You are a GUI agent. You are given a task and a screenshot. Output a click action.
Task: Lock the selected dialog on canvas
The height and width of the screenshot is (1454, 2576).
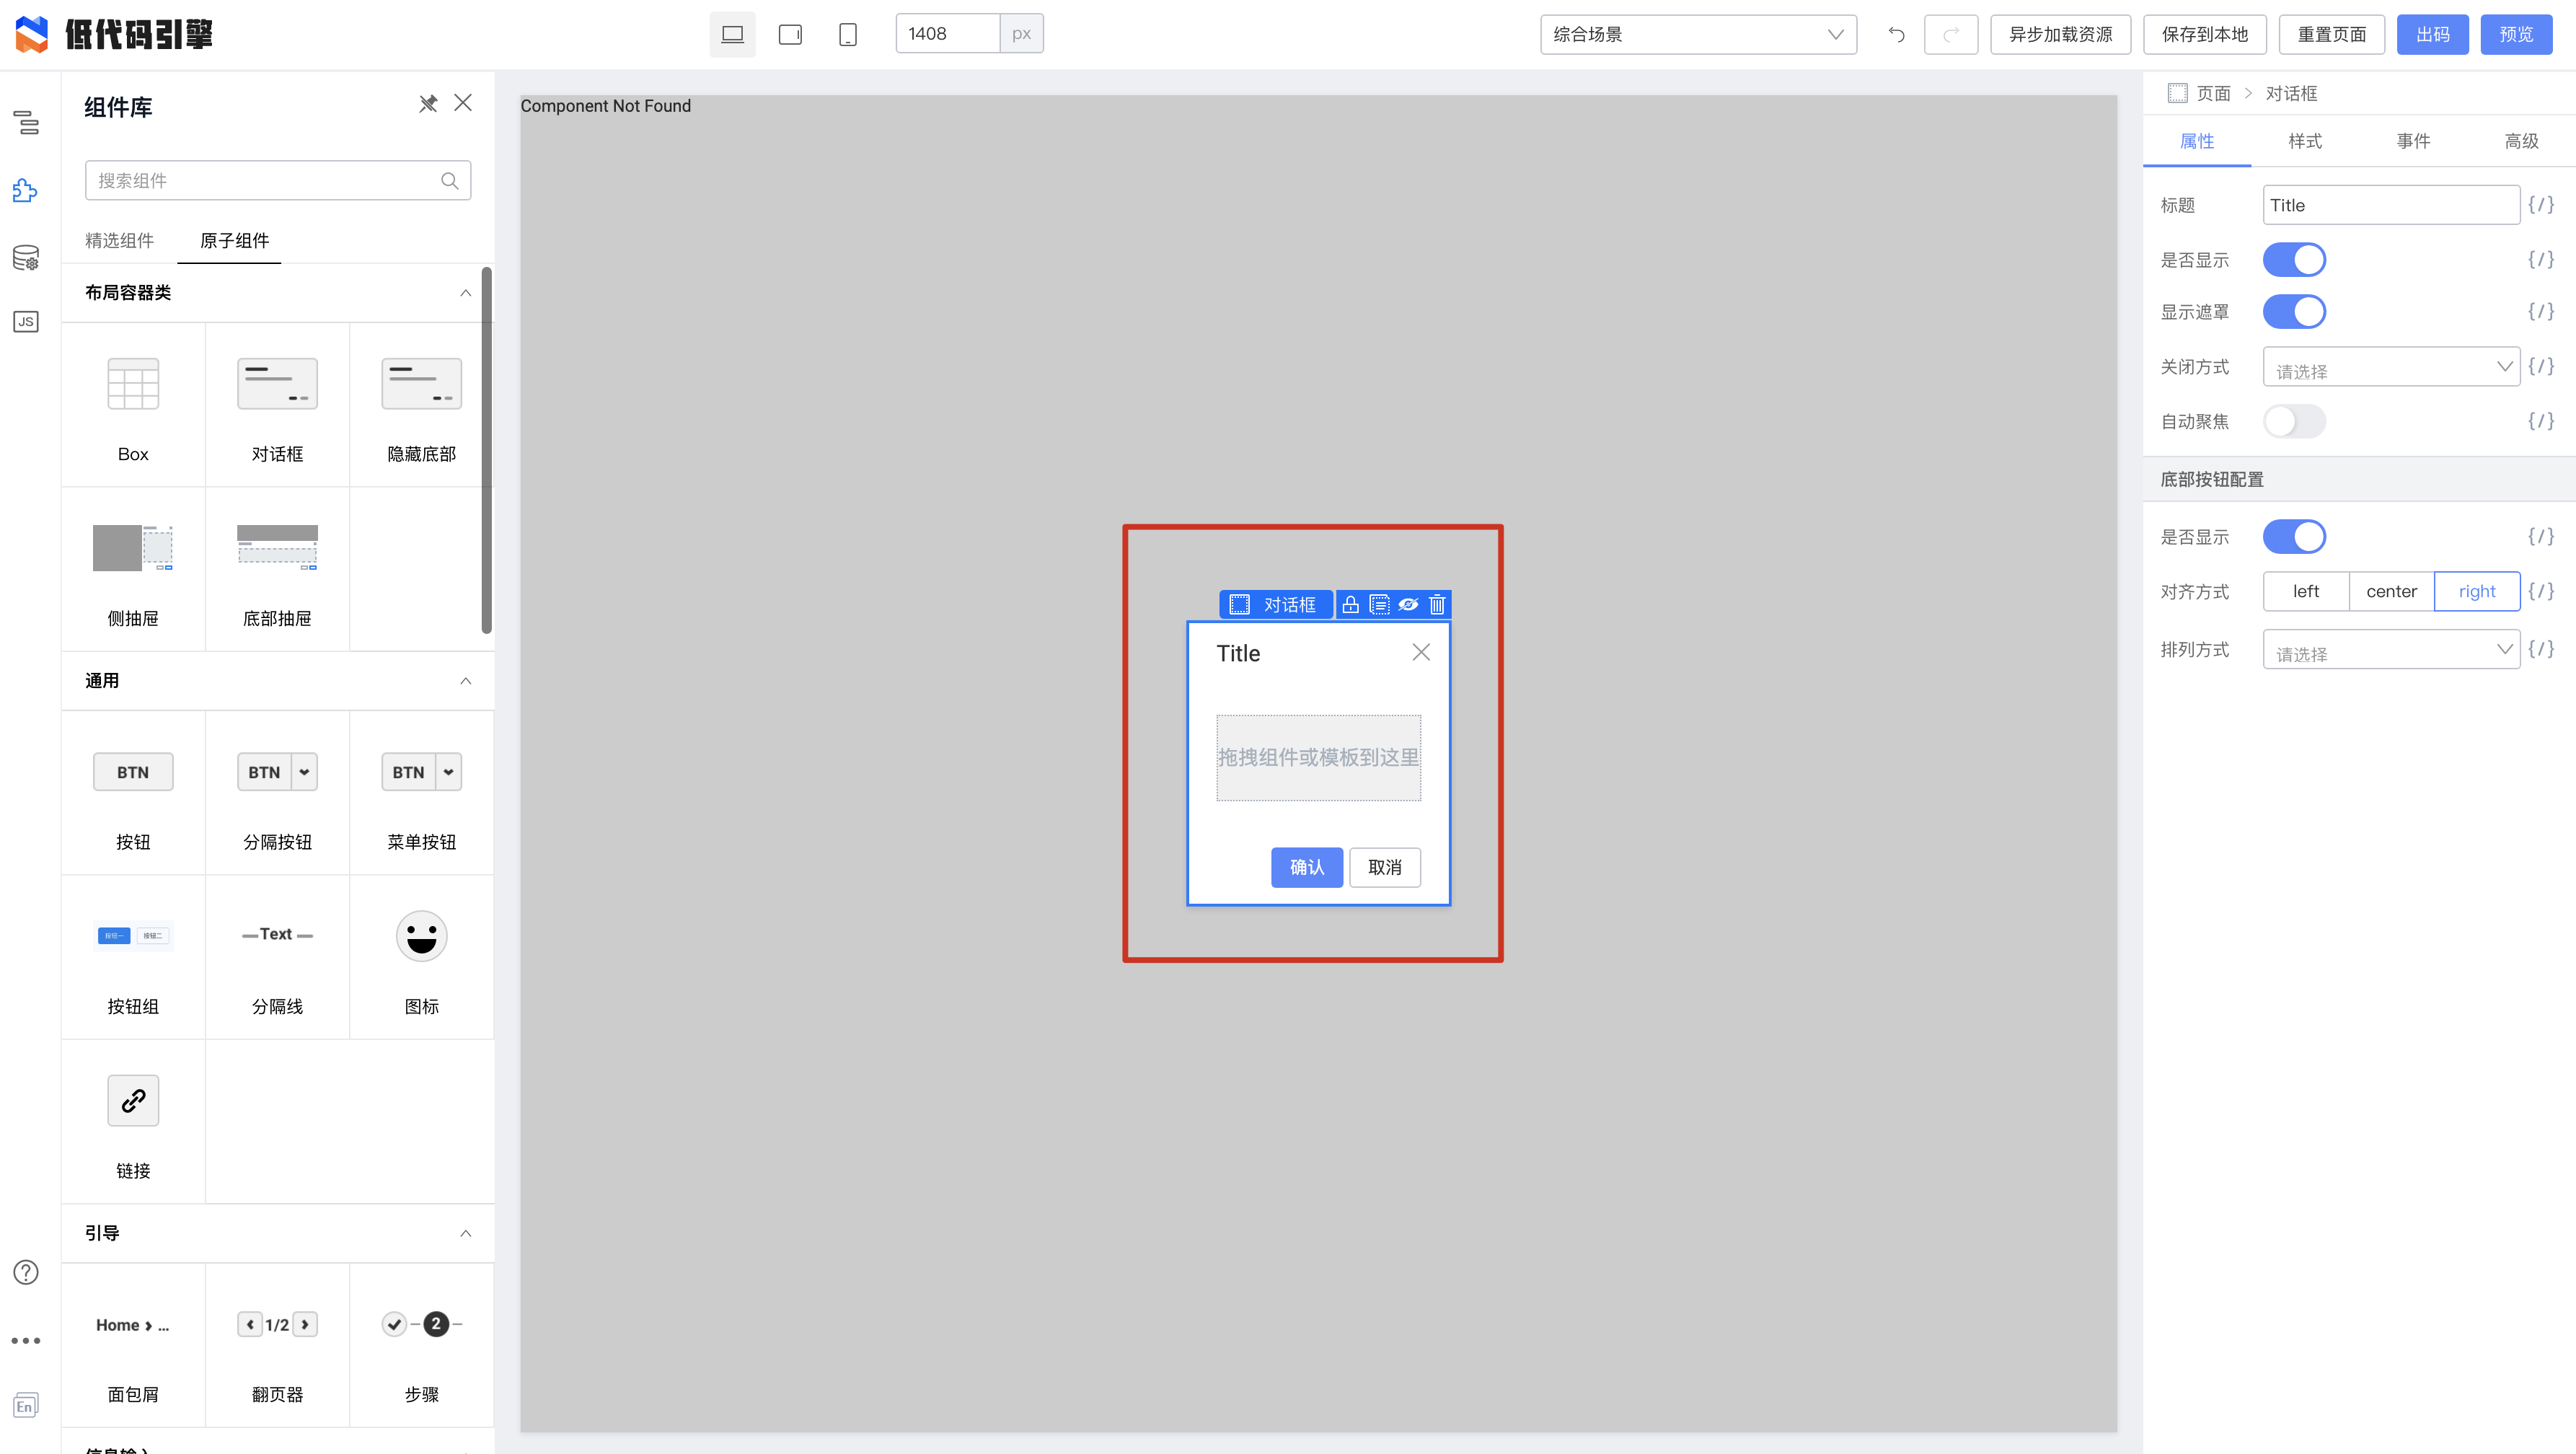point(1350,604)
